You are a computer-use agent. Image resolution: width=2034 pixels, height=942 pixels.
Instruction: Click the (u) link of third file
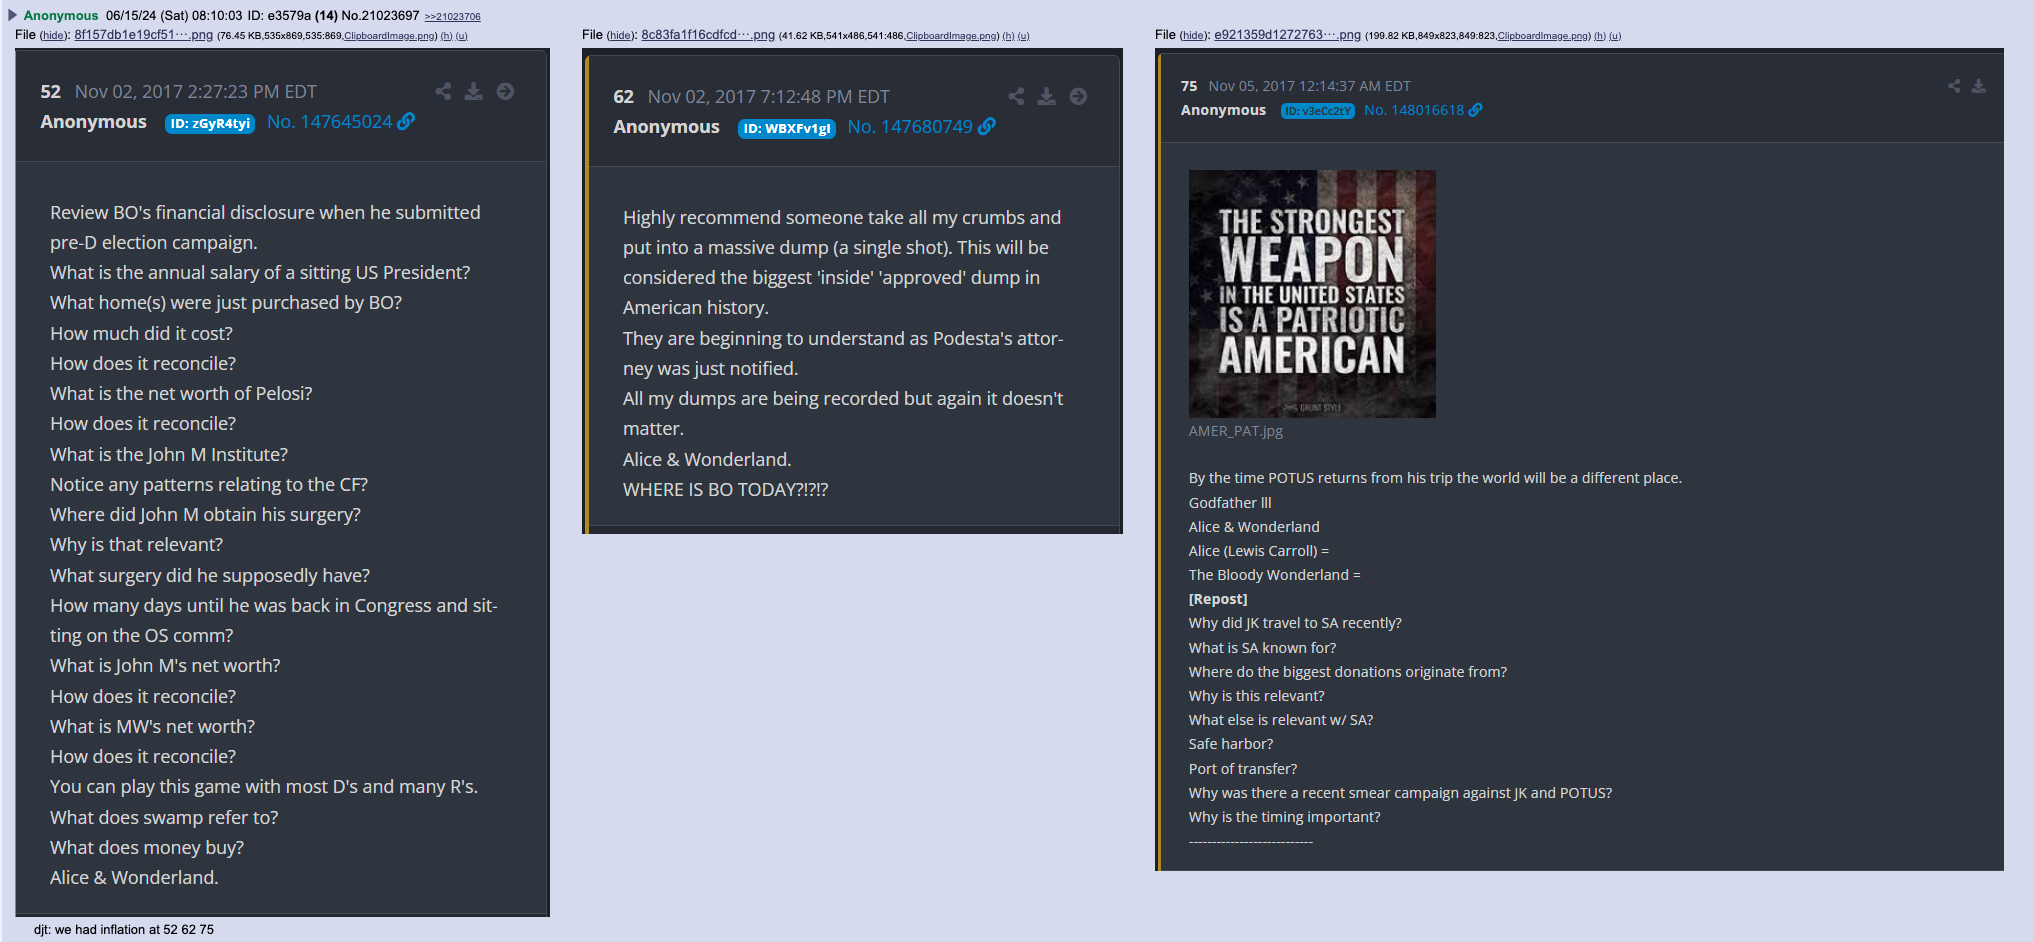pos(1615,36)
